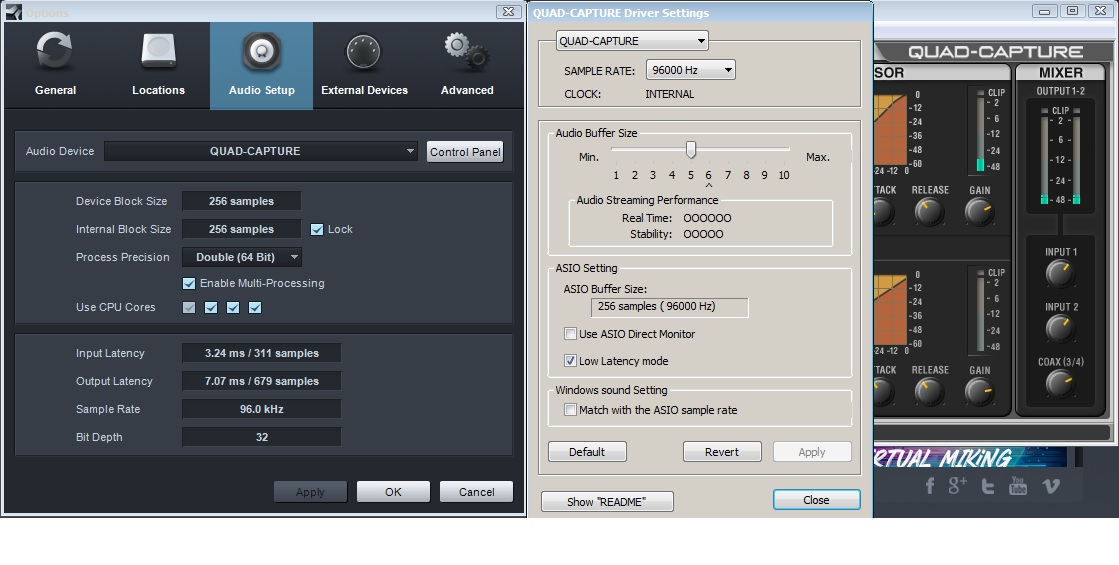This screenshot has width=1119, height=565.
Task: Click the lower compressor GAIN knob
Action: coord(978,392)
